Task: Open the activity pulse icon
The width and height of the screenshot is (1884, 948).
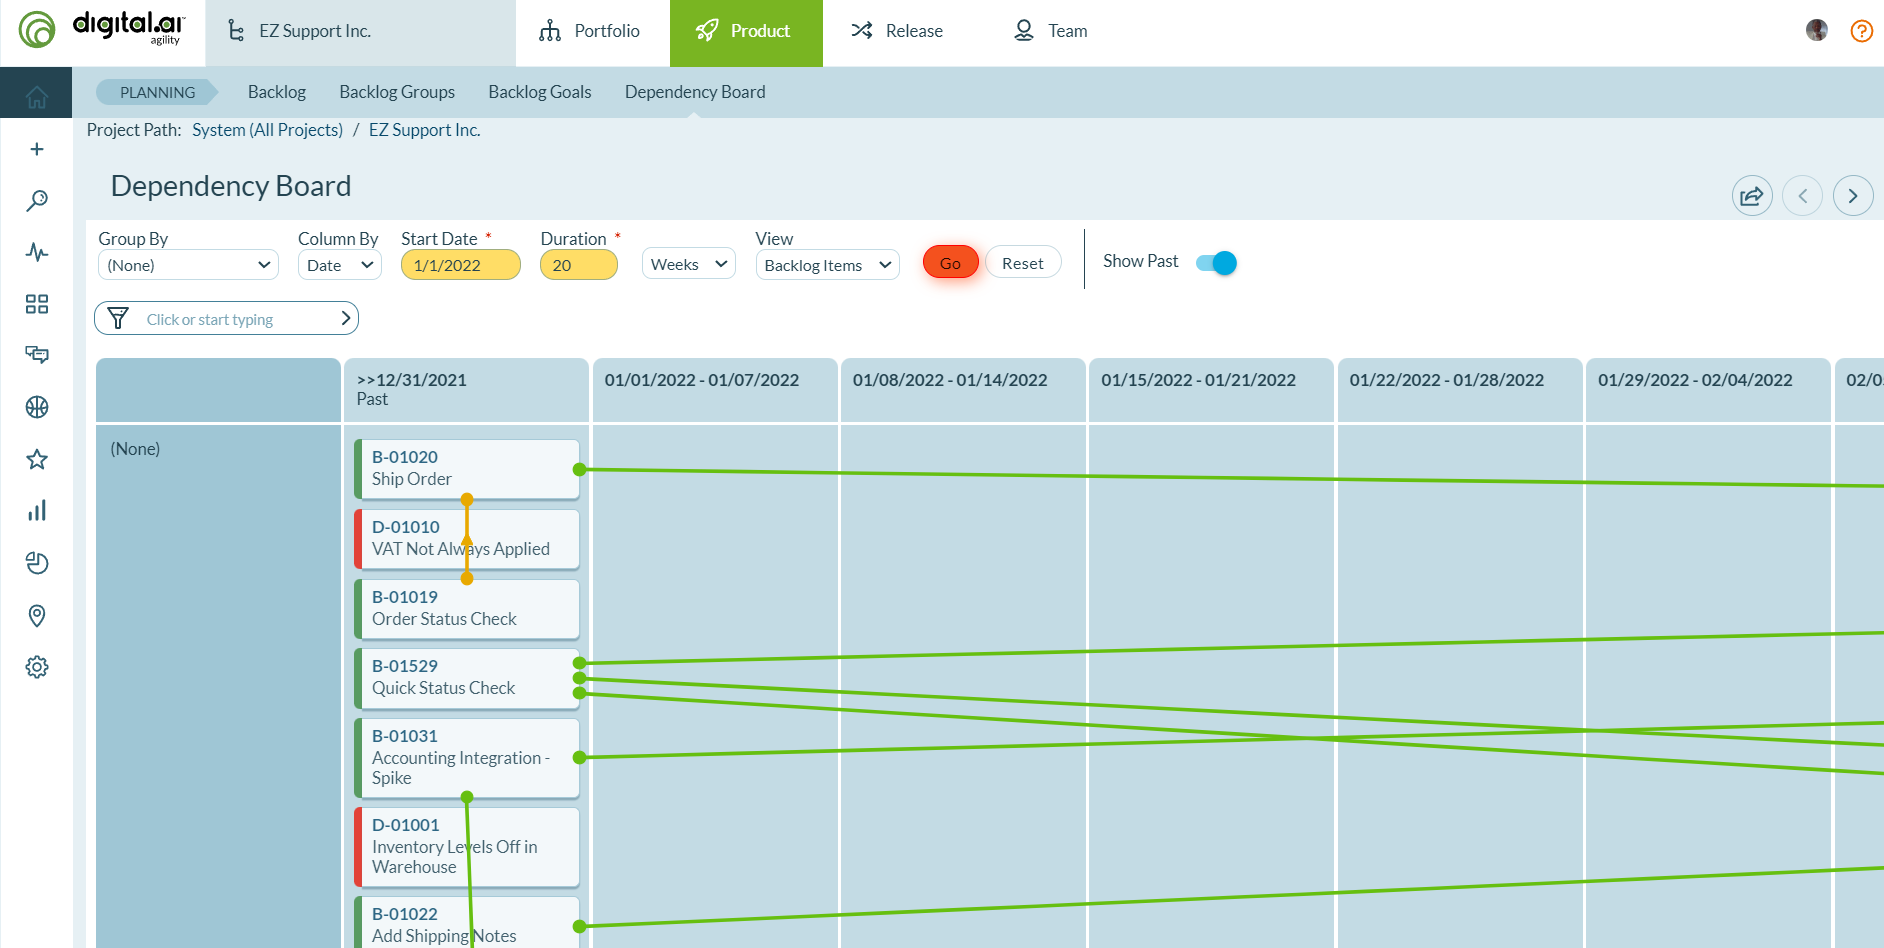Action: tap(37, 252)
